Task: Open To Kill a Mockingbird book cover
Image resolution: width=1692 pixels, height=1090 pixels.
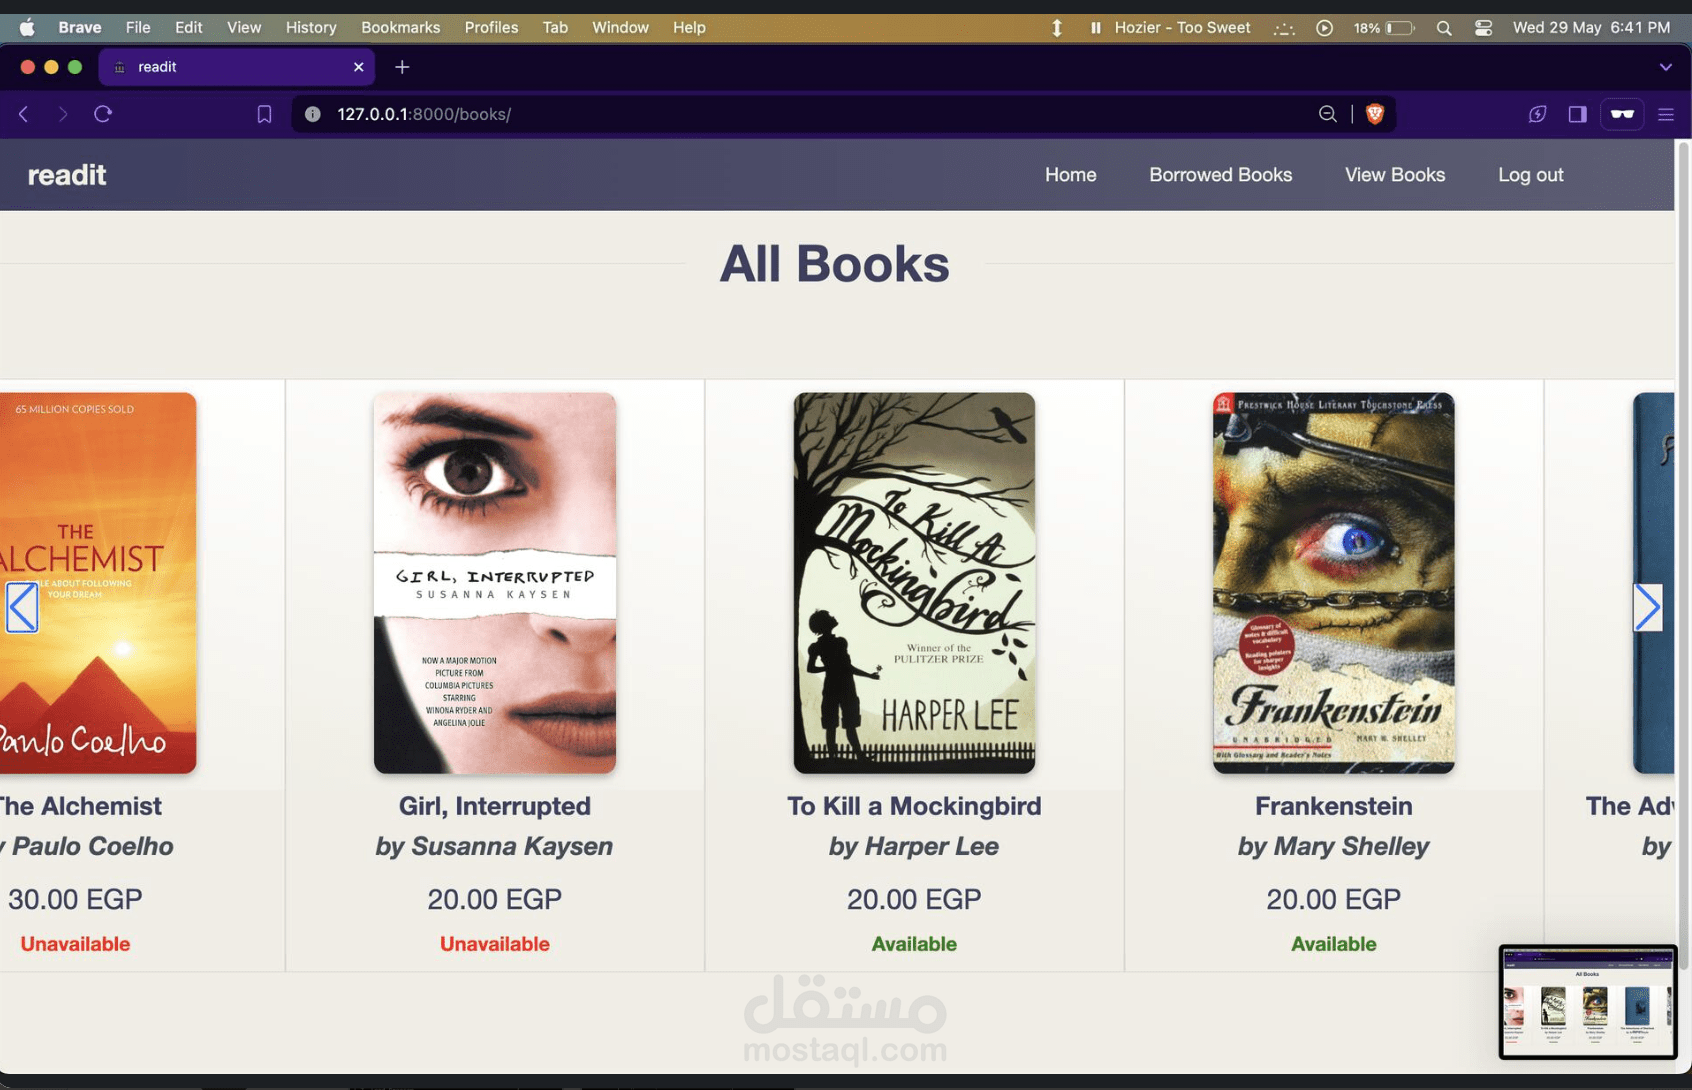Action: point(914,583)
